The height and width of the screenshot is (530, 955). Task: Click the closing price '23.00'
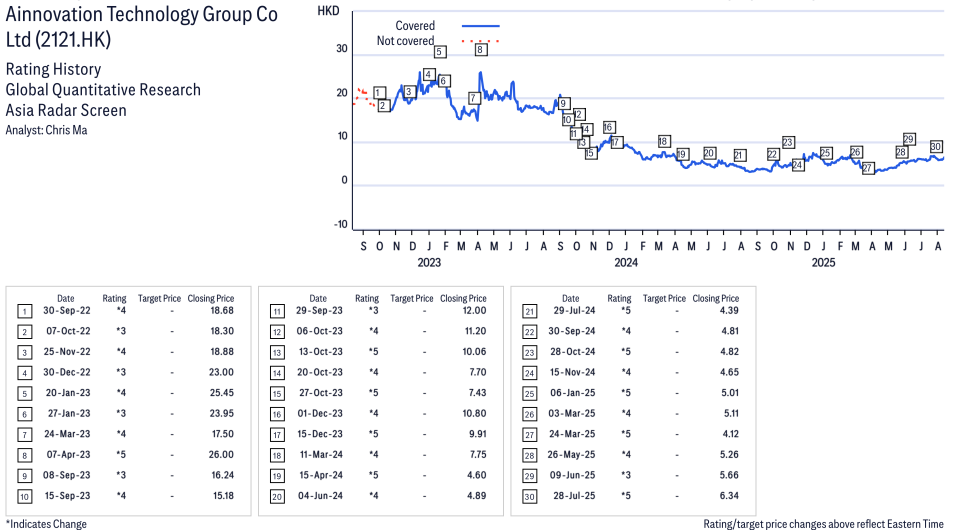tap(222, 372)
